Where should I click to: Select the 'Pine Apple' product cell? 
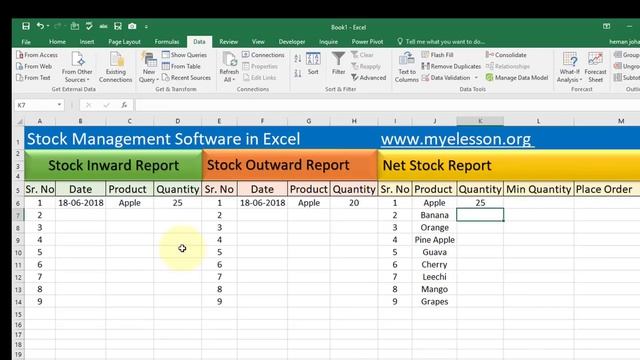[434, 240]
